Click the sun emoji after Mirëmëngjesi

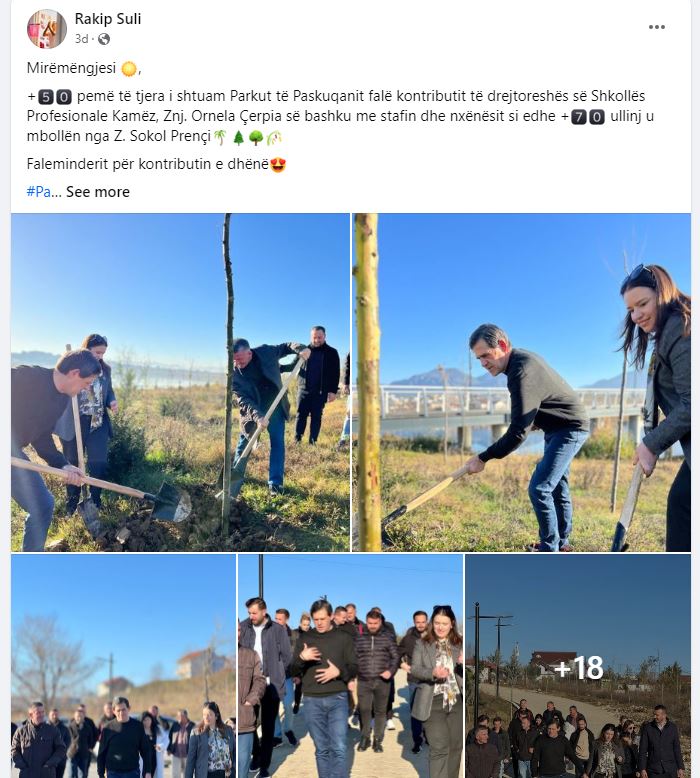pyautogui.click(x=128, y=68)
